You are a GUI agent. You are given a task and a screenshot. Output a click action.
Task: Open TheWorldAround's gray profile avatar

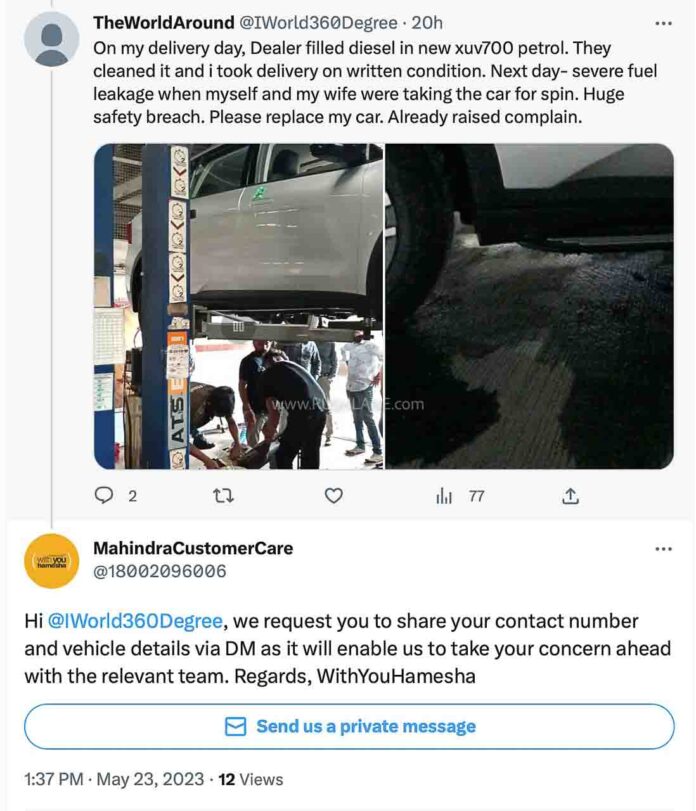click(51, 41)
